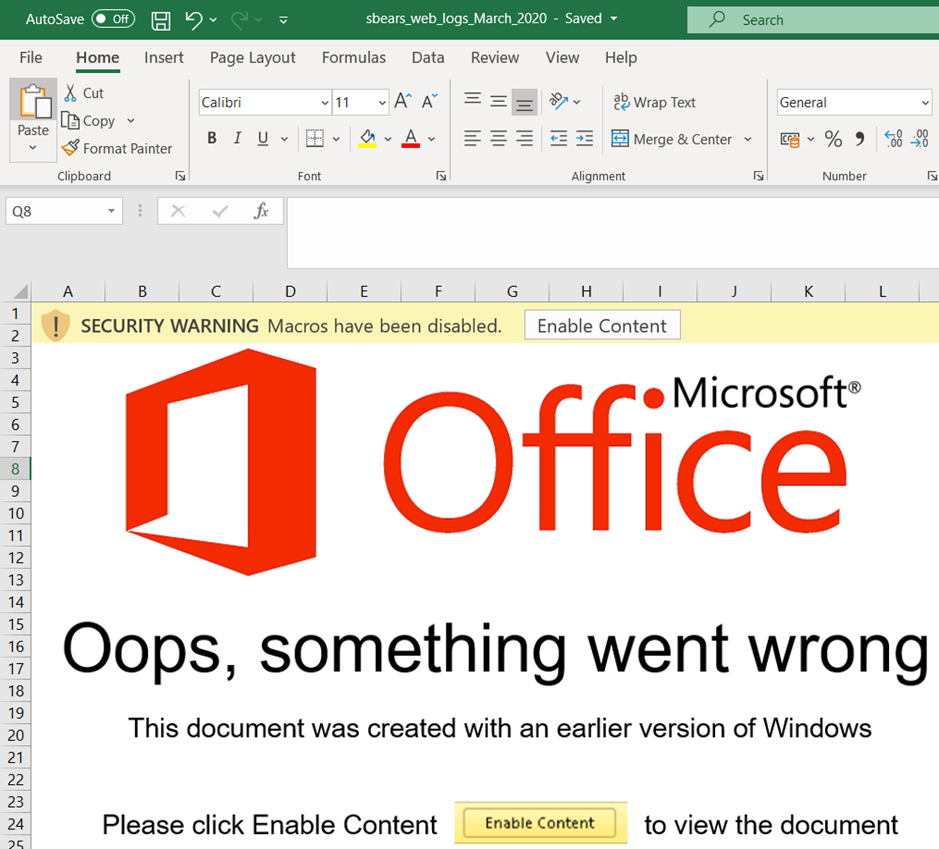
Task: Click the greyed Redo arrow
Action: pos(240,20)
